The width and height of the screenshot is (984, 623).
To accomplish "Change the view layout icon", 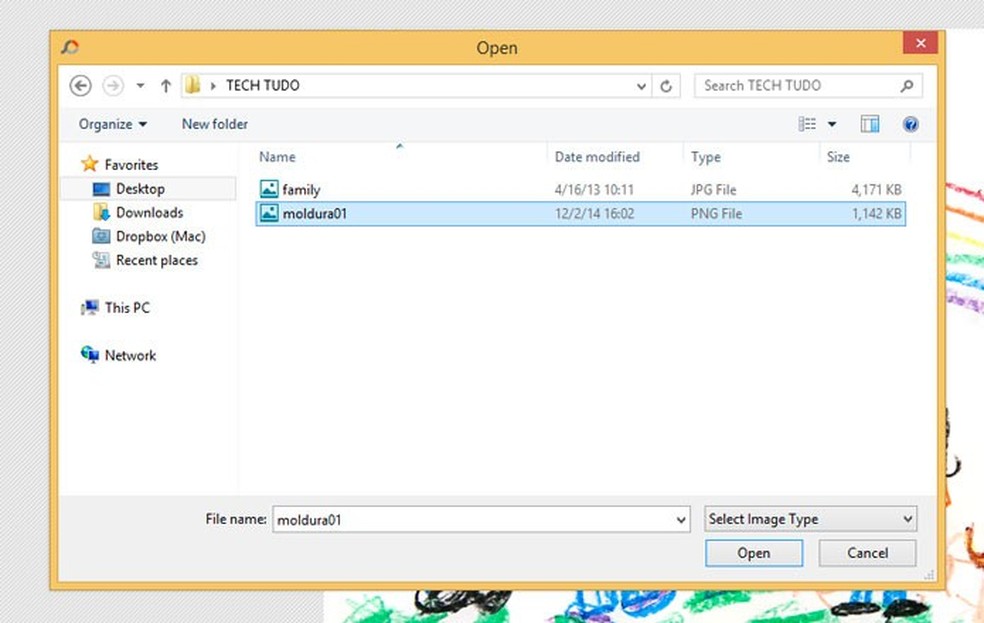I will 807,124.
